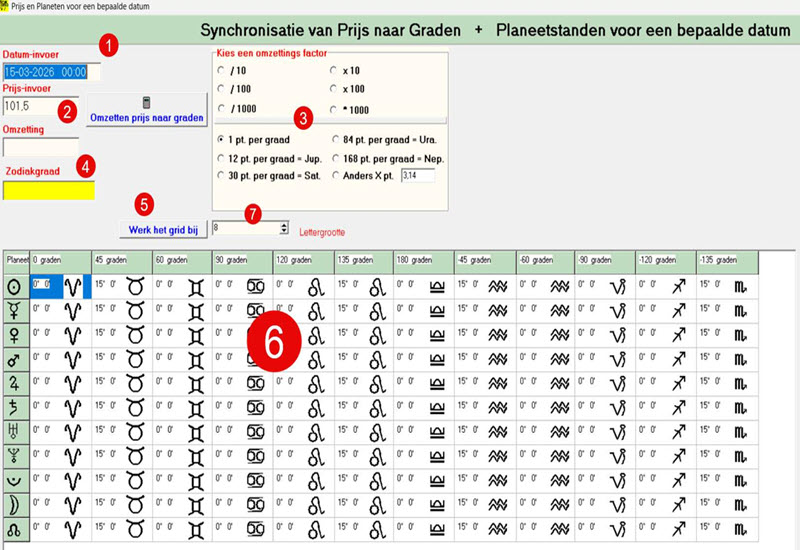This screenshot has width=800, height=550.
Task: Click the 135 graden column header
Action: (x=364, y=262)
